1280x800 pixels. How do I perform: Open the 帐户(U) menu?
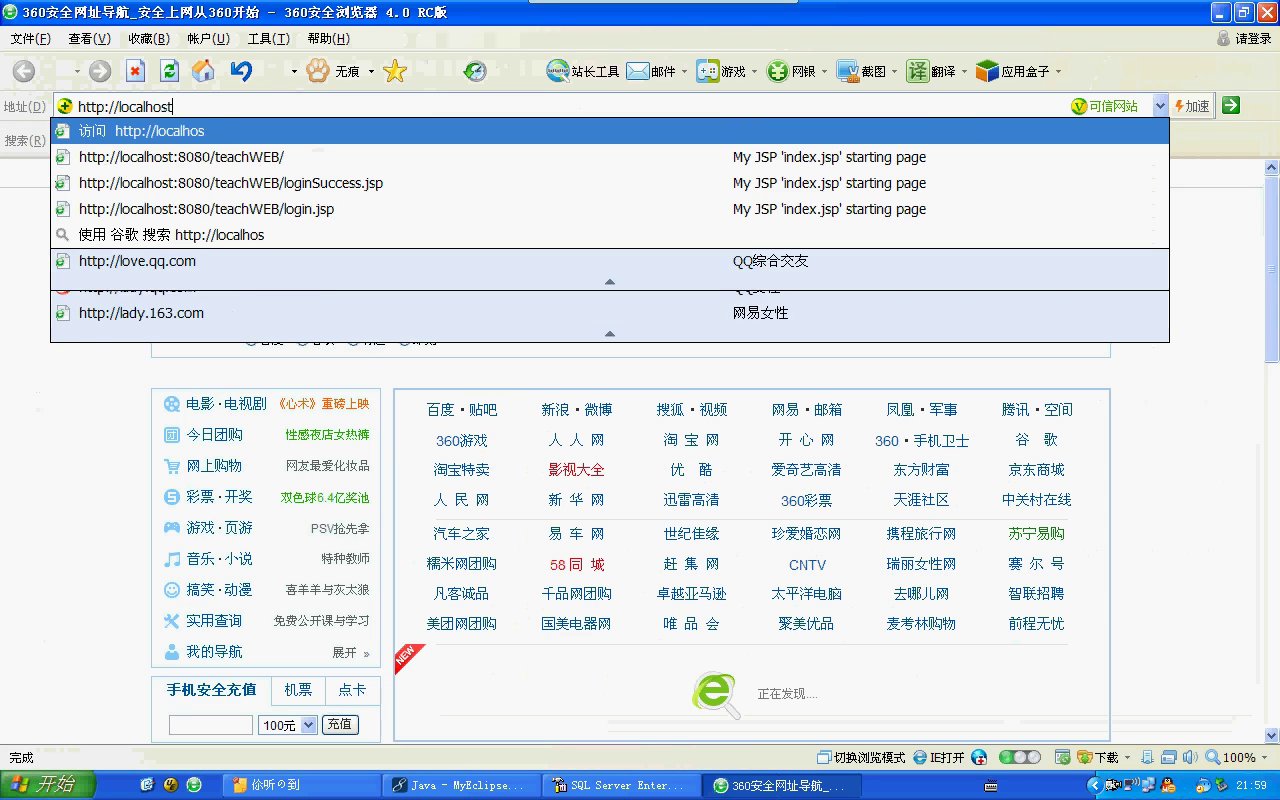tap(208, 39)
